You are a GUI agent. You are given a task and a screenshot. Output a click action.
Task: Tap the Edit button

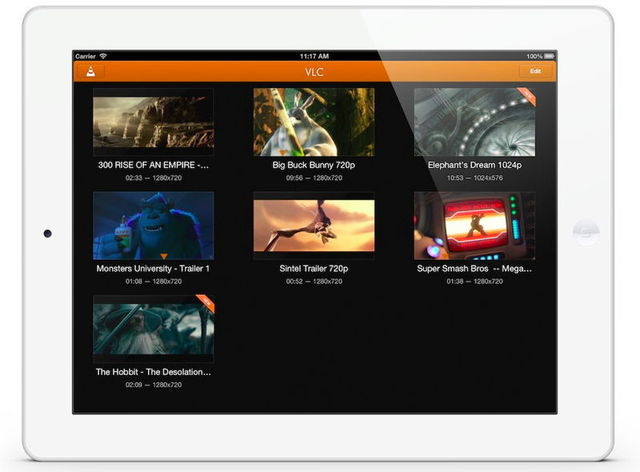pos(536,72)
